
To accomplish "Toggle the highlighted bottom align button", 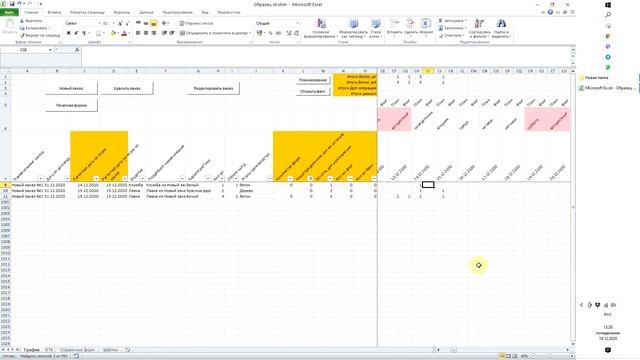I will 153,23.
